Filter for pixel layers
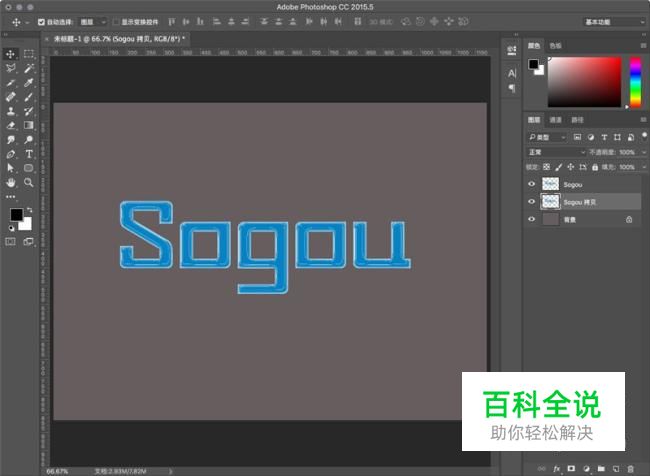Screen dimensions: 650x476 click(577, 137)
